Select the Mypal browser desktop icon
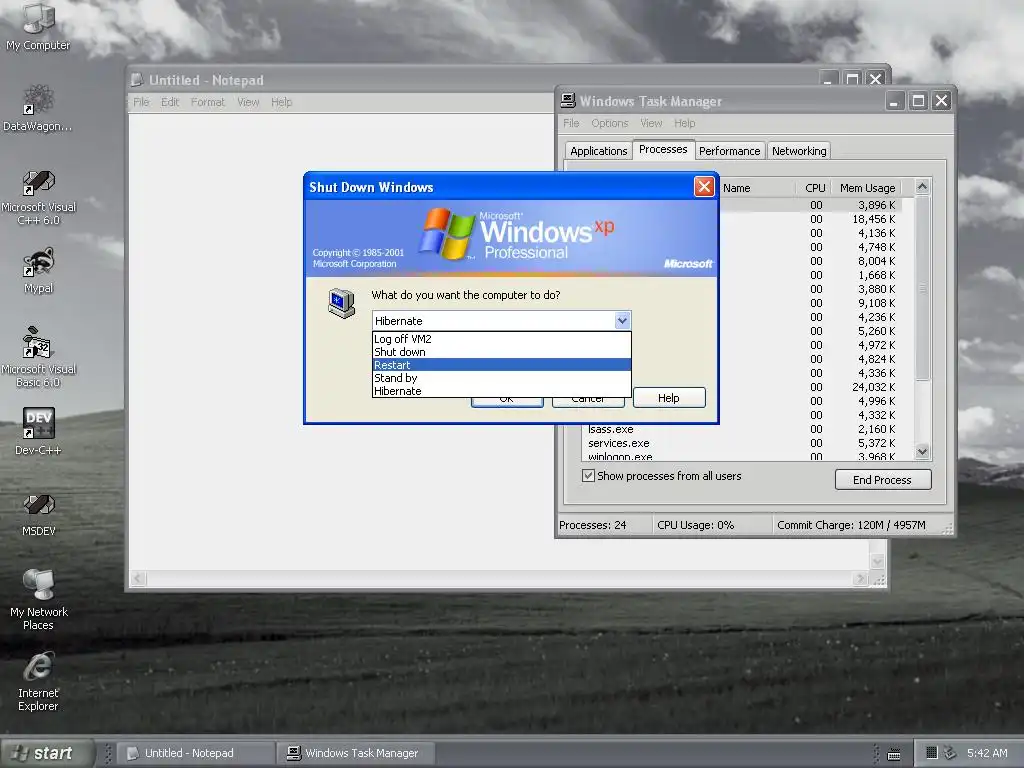Screen dimensions: 1024x768 pos(39,270)
